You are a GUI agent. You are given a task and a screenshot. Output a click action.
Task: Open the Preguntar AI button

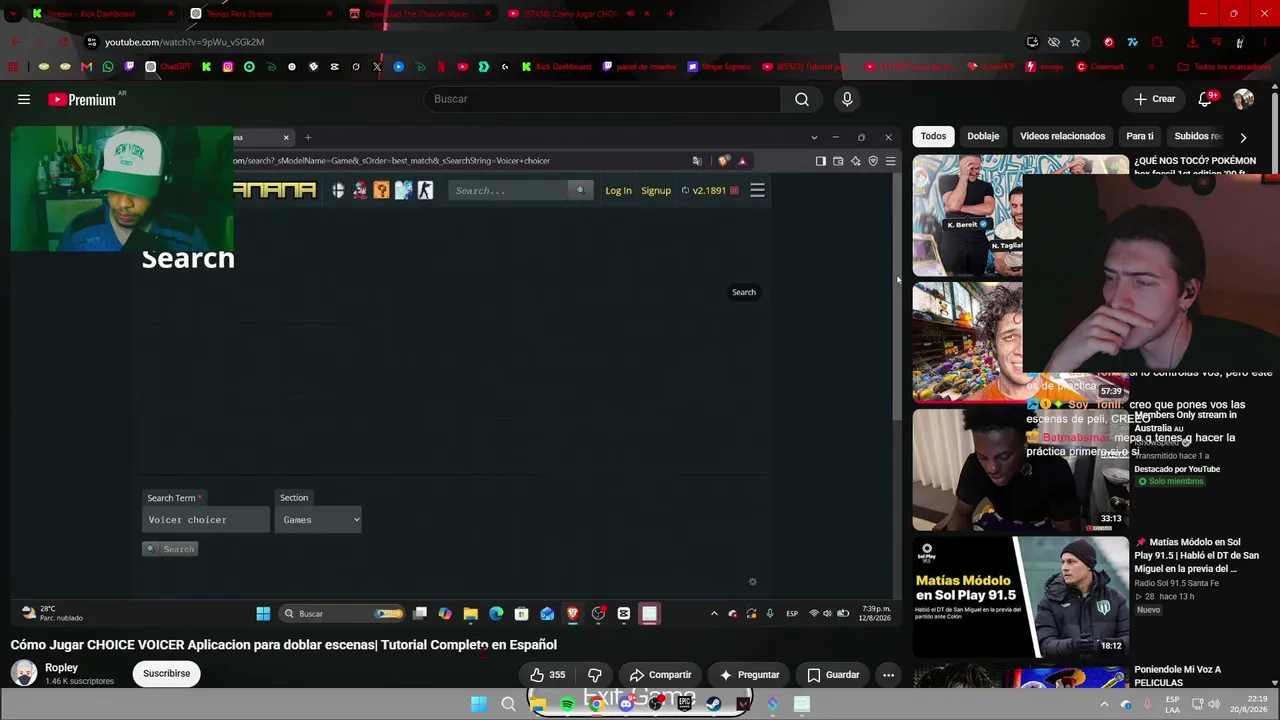[x=749, y=675]
